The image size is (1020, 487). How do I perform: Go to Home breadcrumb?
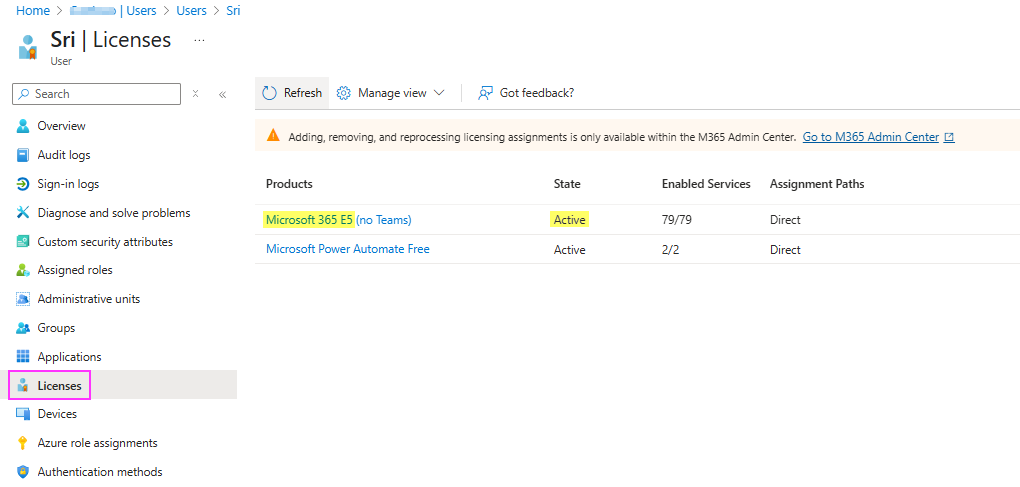coord(33,11)
